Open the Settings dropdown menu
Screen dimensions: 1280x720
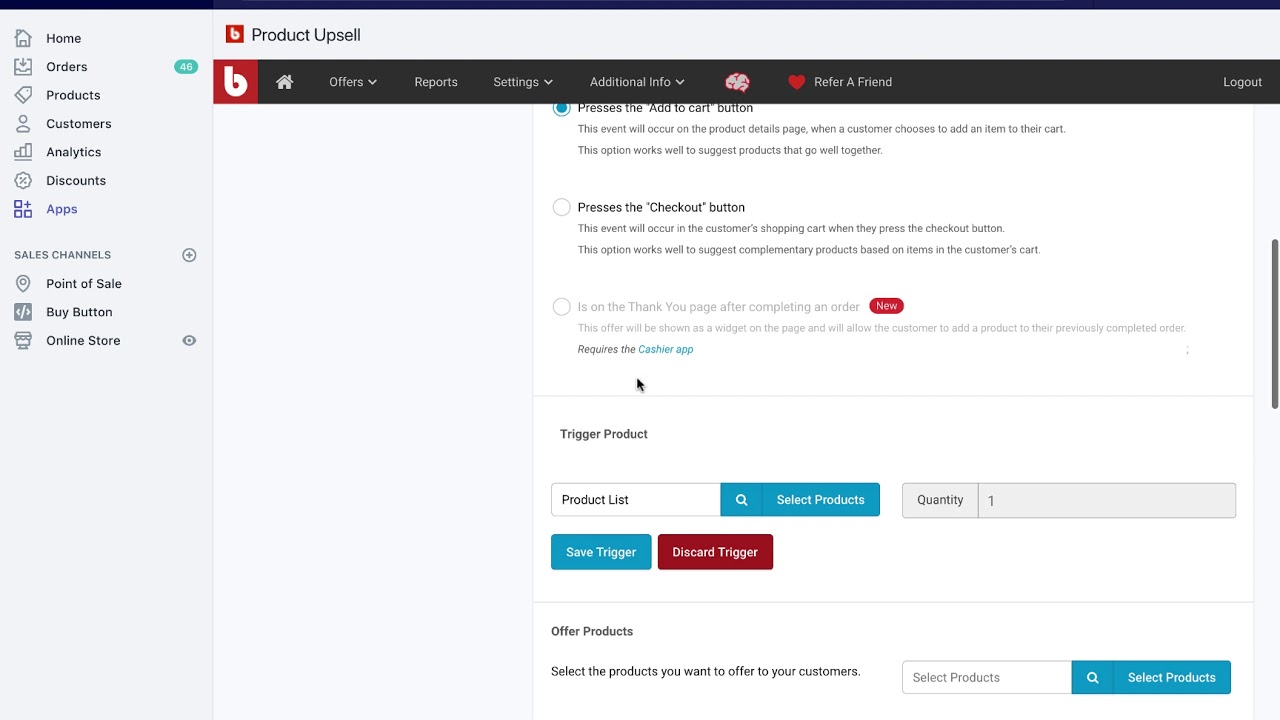point(523,82)
